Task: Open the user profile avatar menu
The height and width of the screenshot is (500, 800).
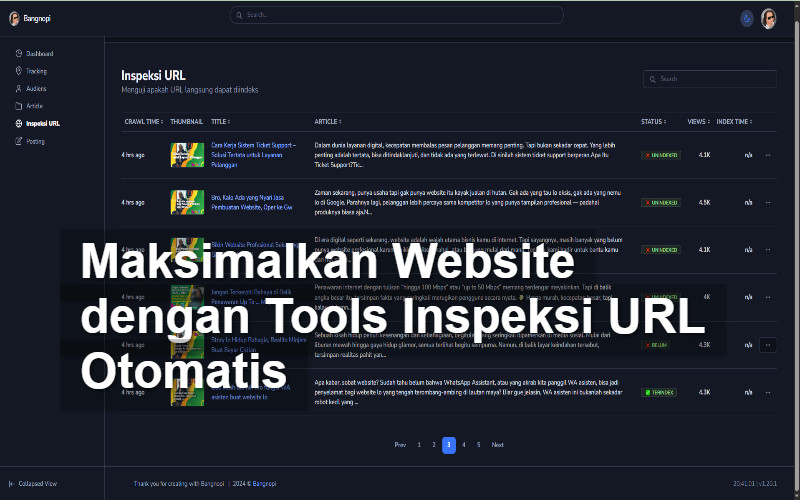Action: point(768,18)
